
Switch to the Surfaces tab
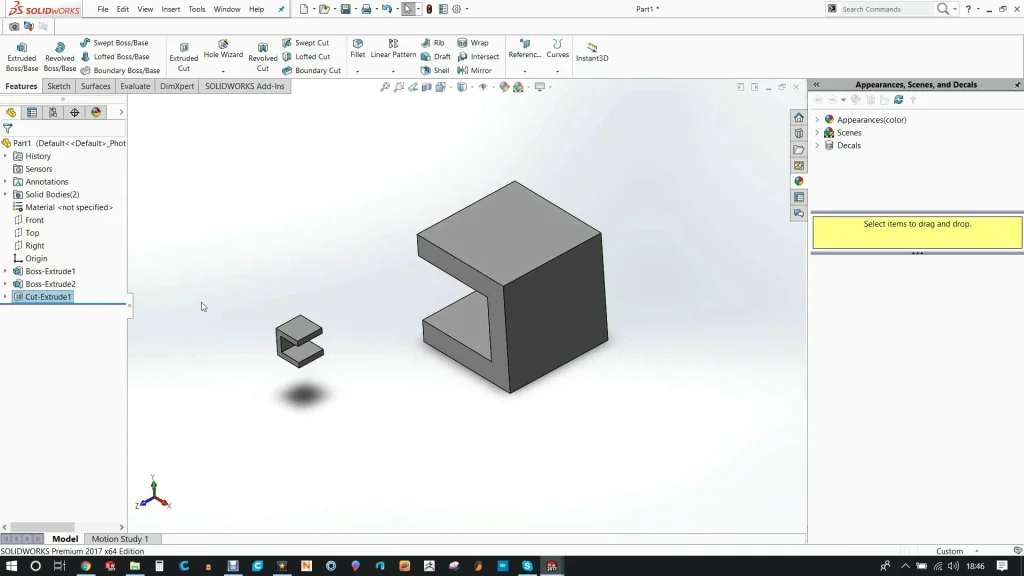tap(95, 86)
